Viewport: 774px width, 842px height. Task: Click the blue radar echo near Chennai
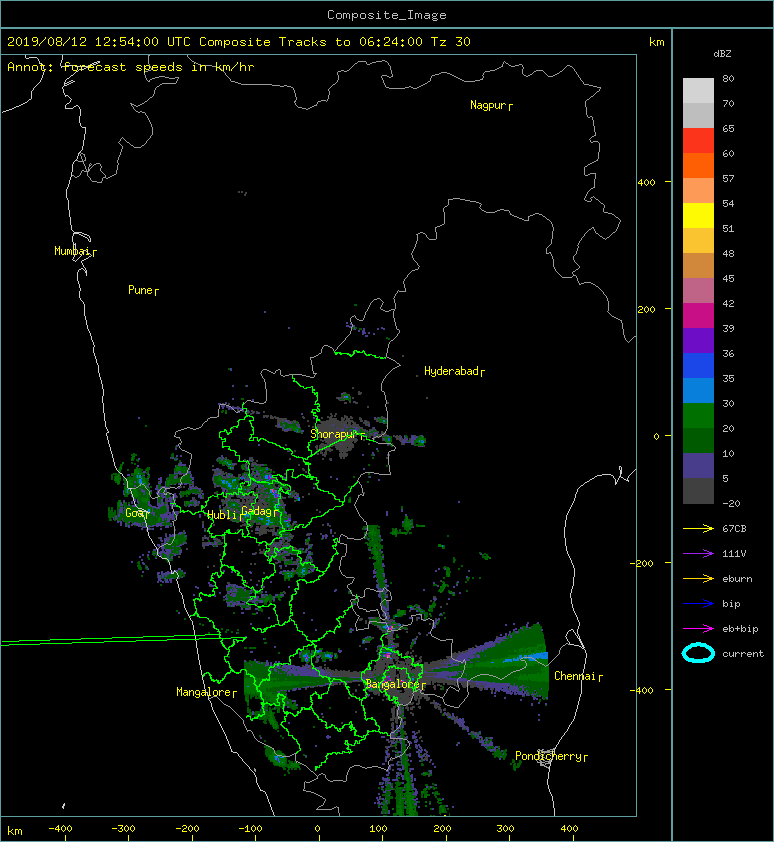tap(527, 657)
